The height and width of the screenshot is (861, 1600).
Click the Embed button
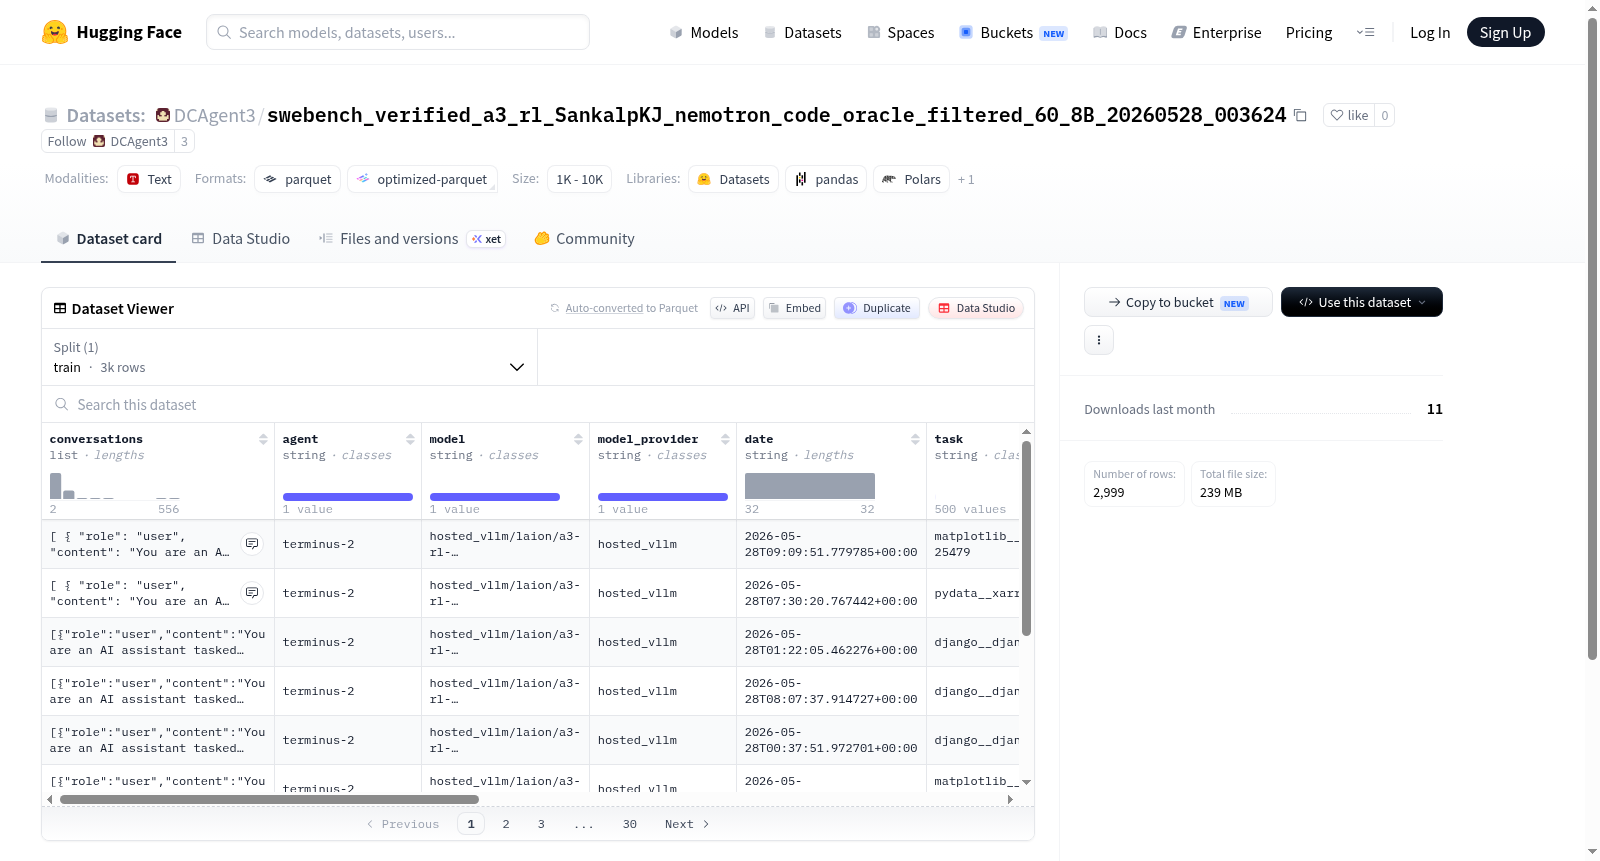click(795, 308)
